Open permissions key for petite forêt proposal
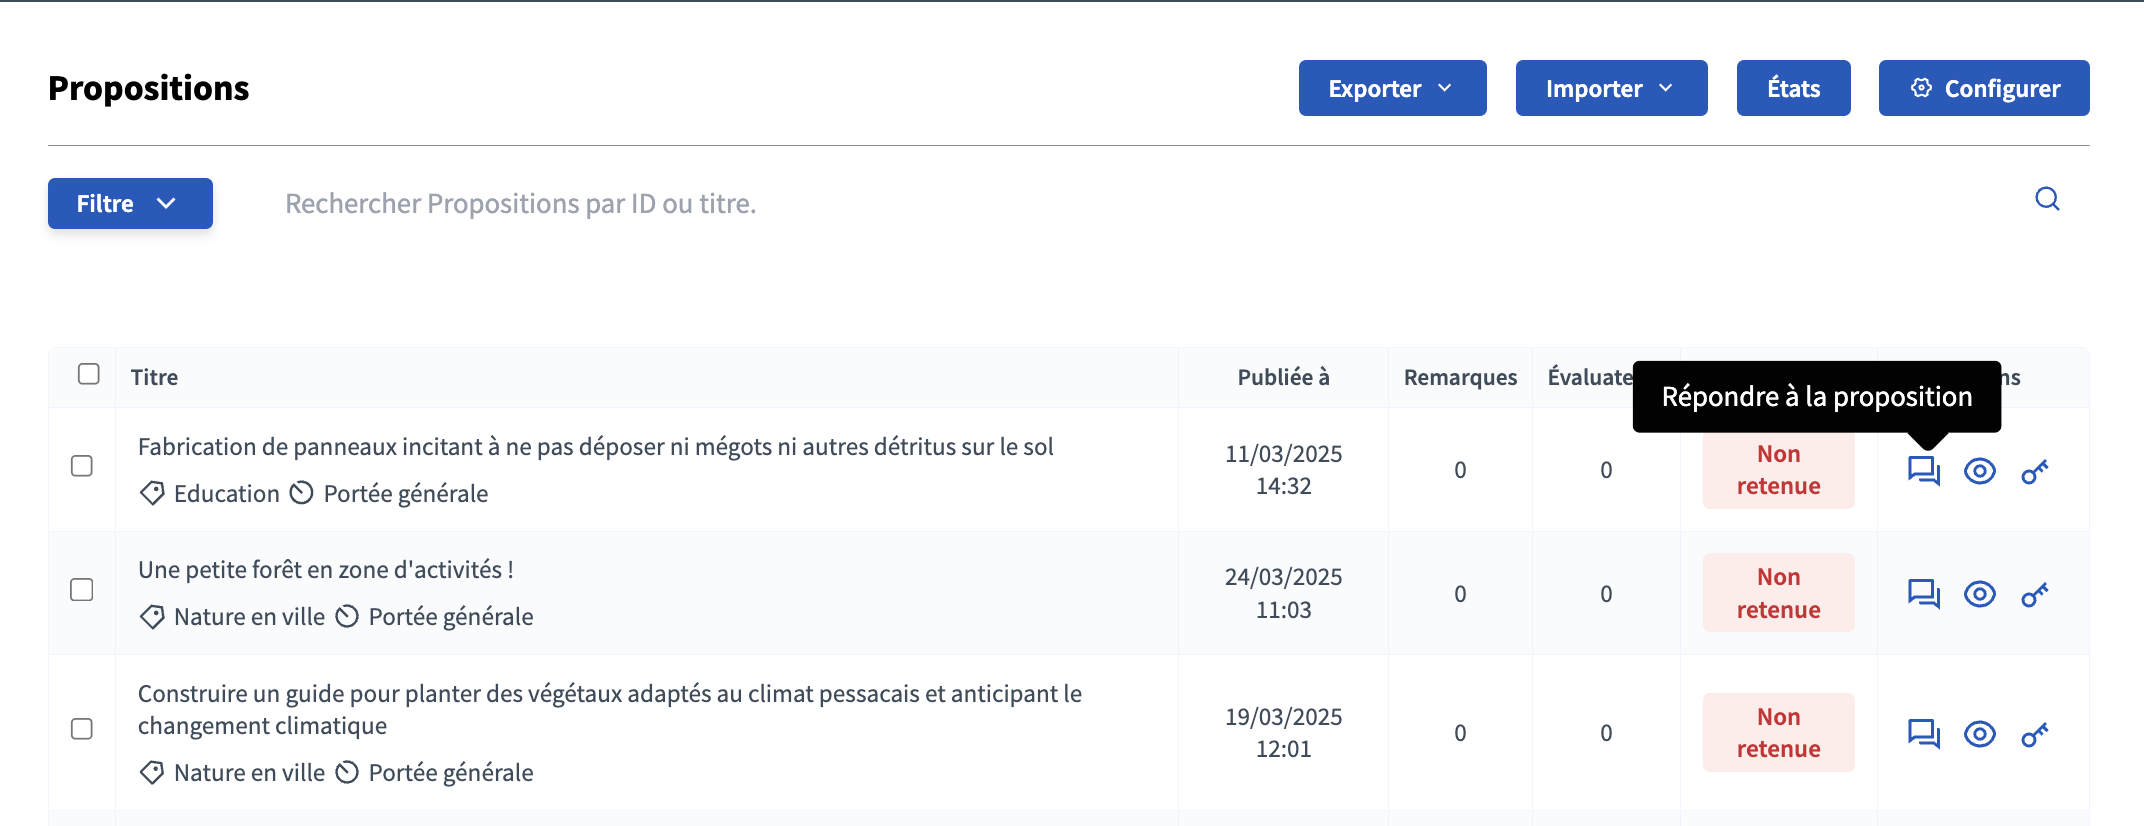The height and width of the screenshot is (826, 2144). (2035, 595)
